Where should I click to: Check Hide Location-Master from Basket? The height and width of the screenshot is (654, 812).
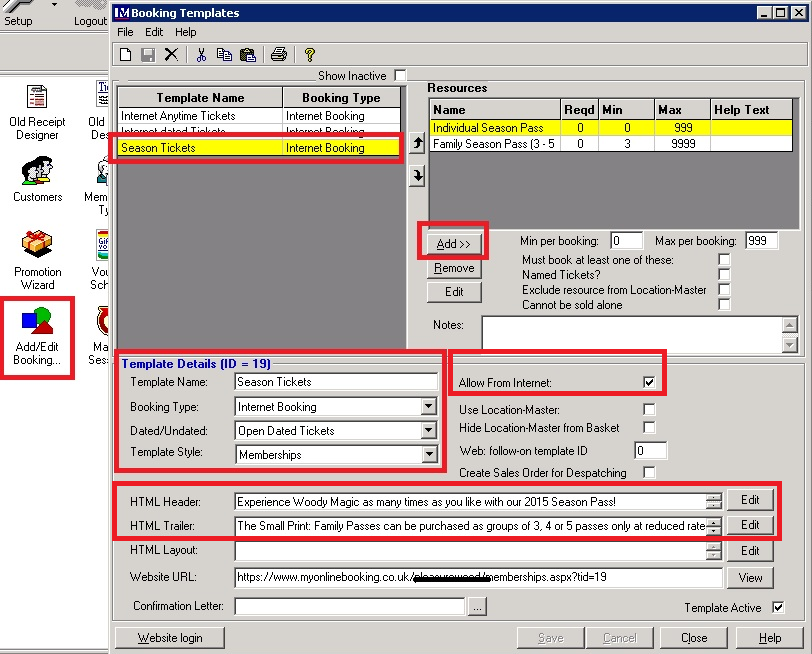coord(649,427)
